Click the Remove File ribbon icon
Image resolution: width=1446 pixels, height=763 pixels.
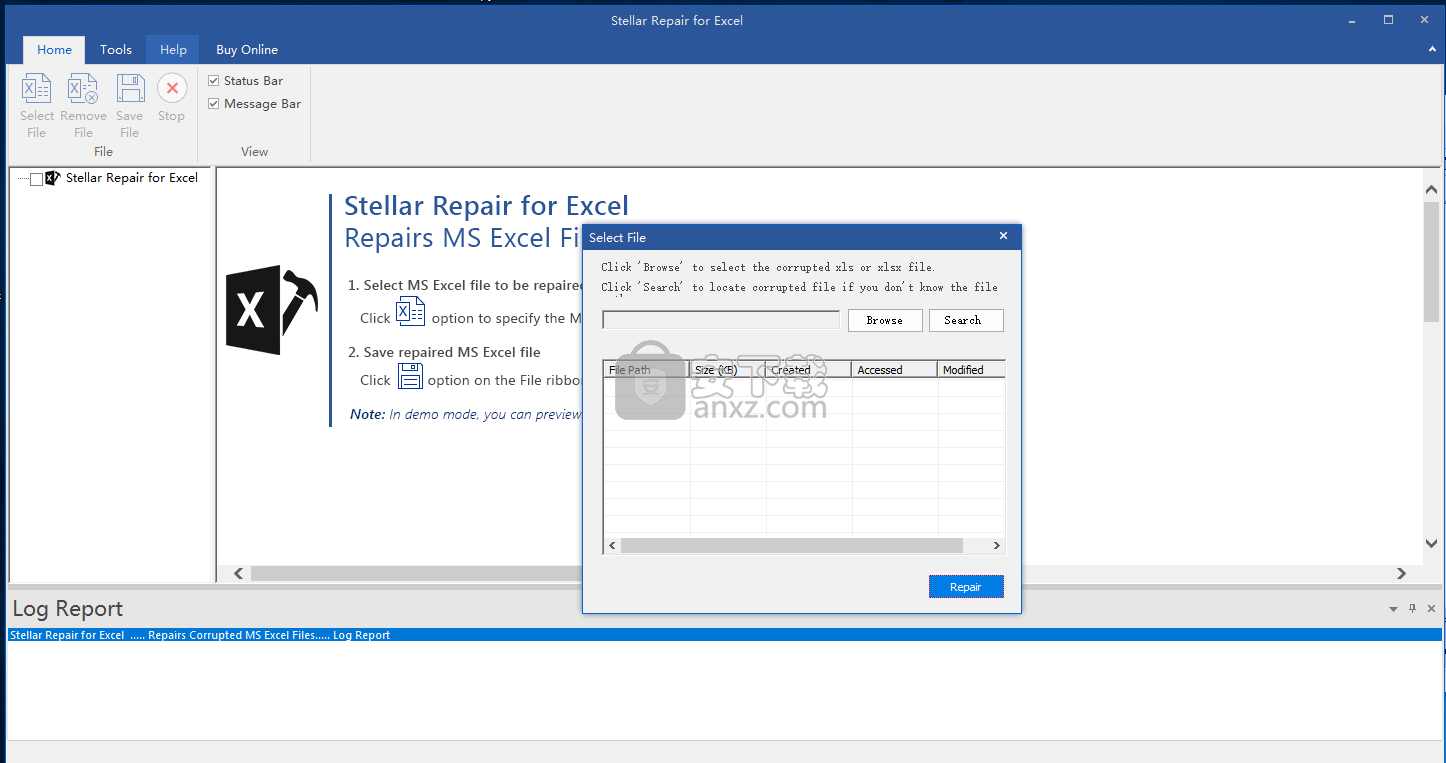click(x=83, y=89)
